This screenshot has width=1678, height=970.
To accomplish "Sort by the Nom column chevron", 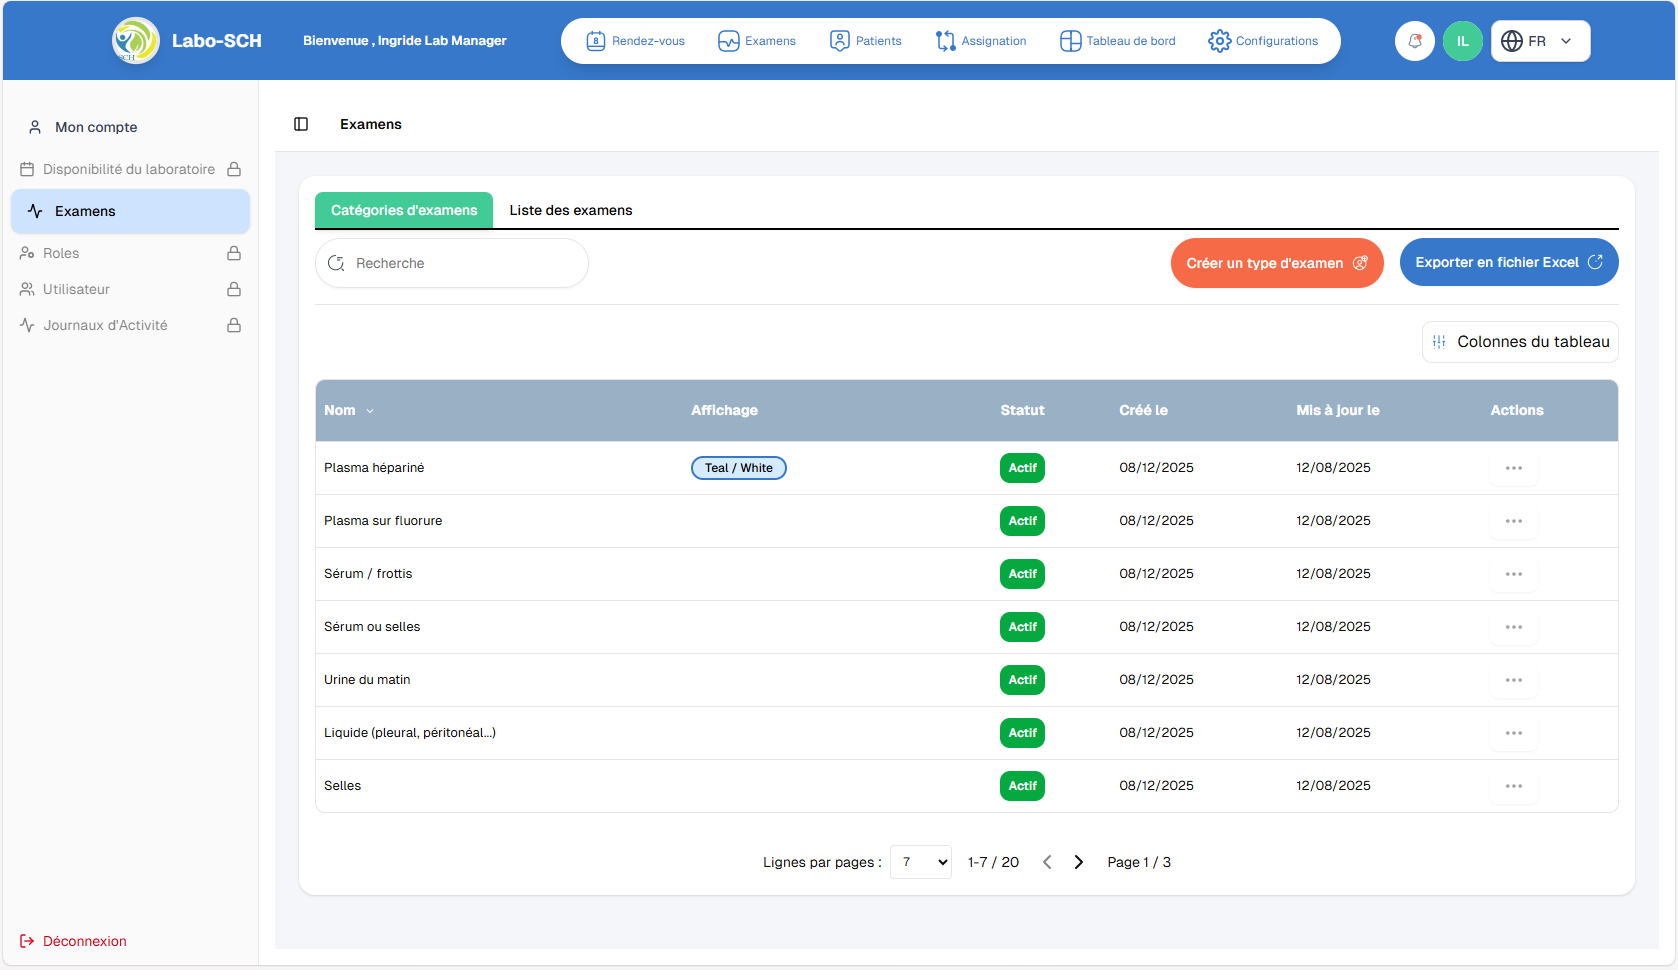I will (x=370, y=411).
